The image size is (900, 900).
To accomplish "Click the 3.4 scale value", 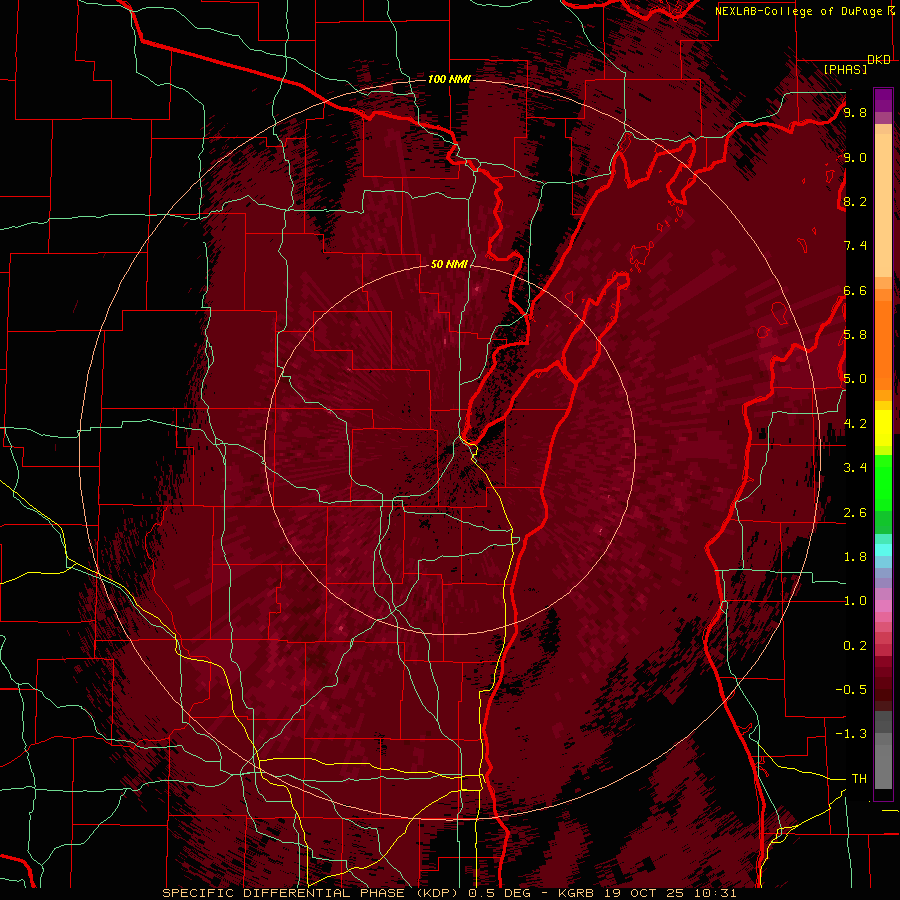I will [855, 468].
